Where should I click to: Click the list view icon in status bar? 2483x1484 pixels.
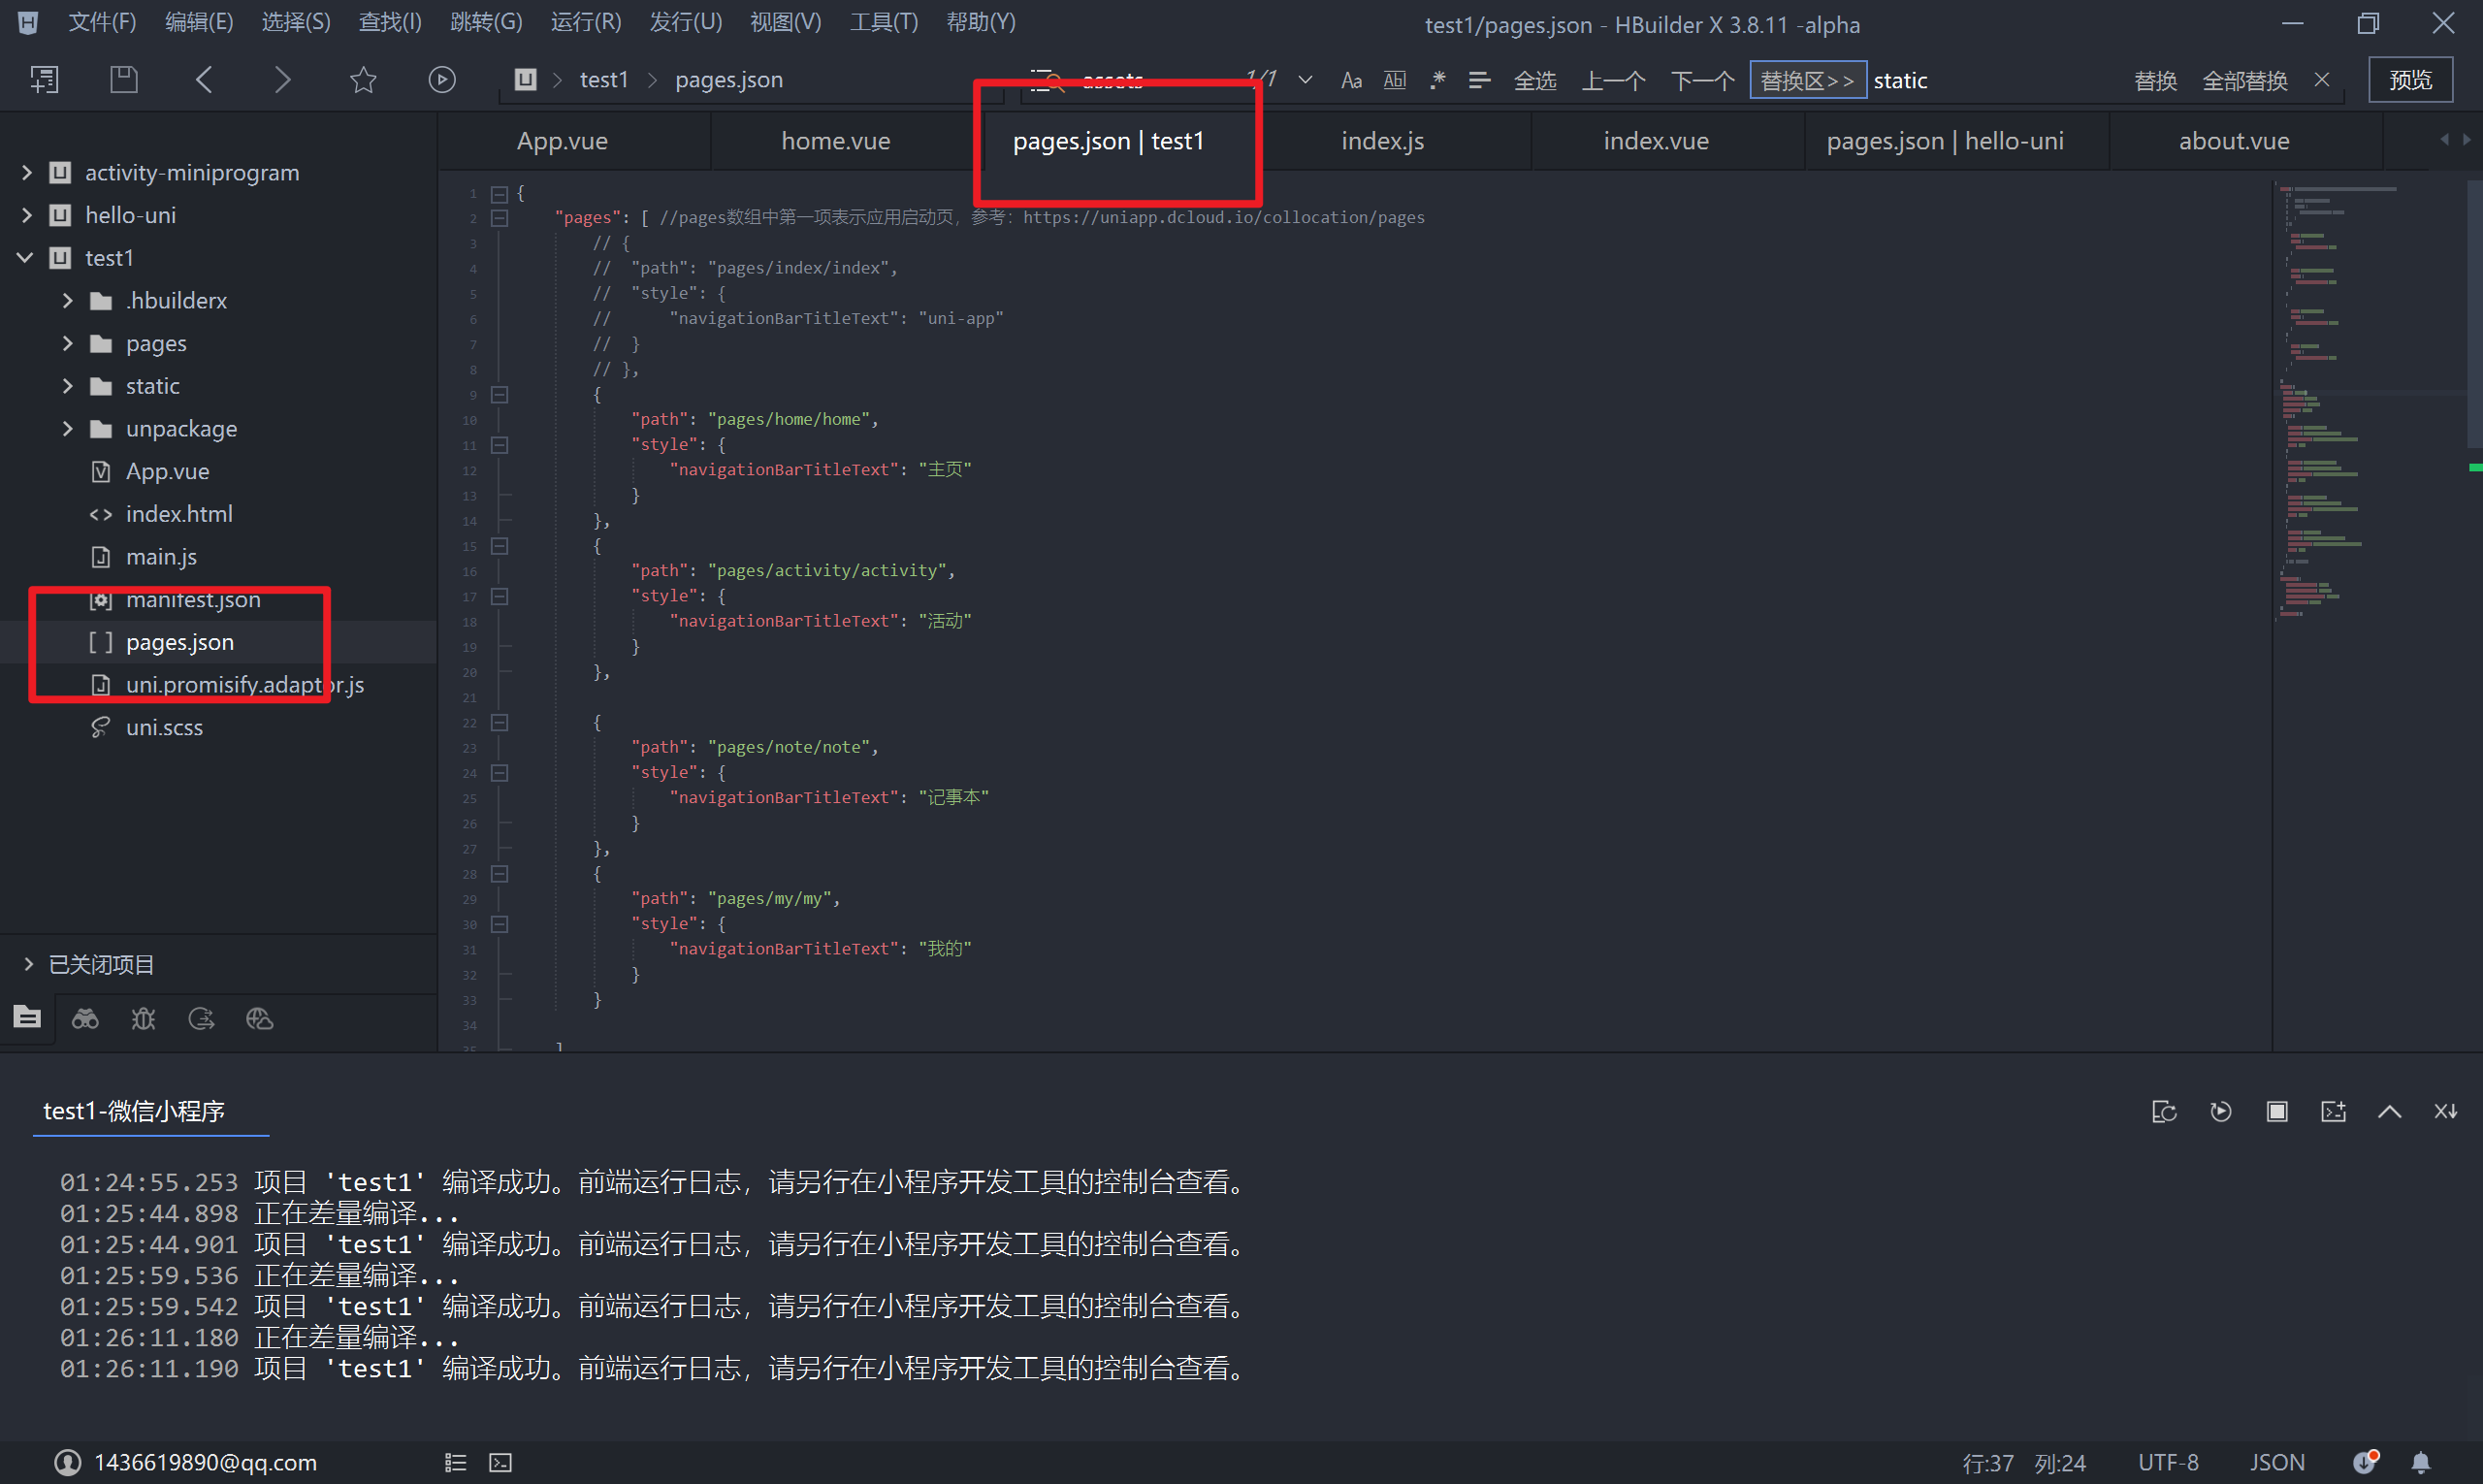coord(456,1463)
